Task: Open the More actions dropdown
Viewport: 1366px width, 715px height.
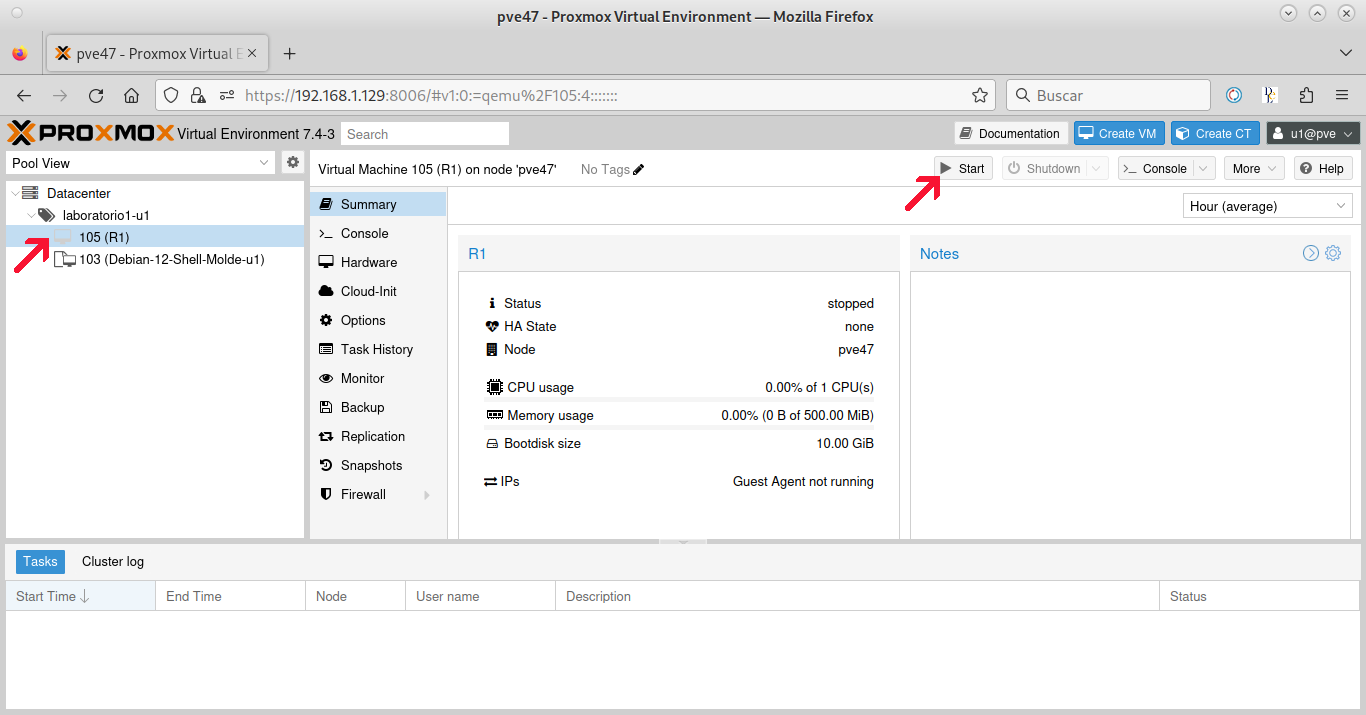Action: coord(1256,168)
